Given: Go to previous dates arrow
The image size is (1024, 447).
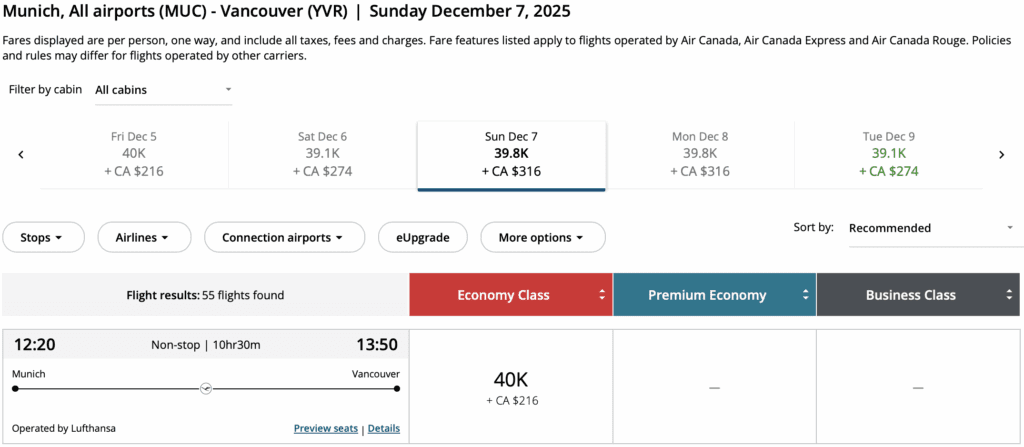Looking at the screenshot, I should pyautogui.click(x=21, y=154).
